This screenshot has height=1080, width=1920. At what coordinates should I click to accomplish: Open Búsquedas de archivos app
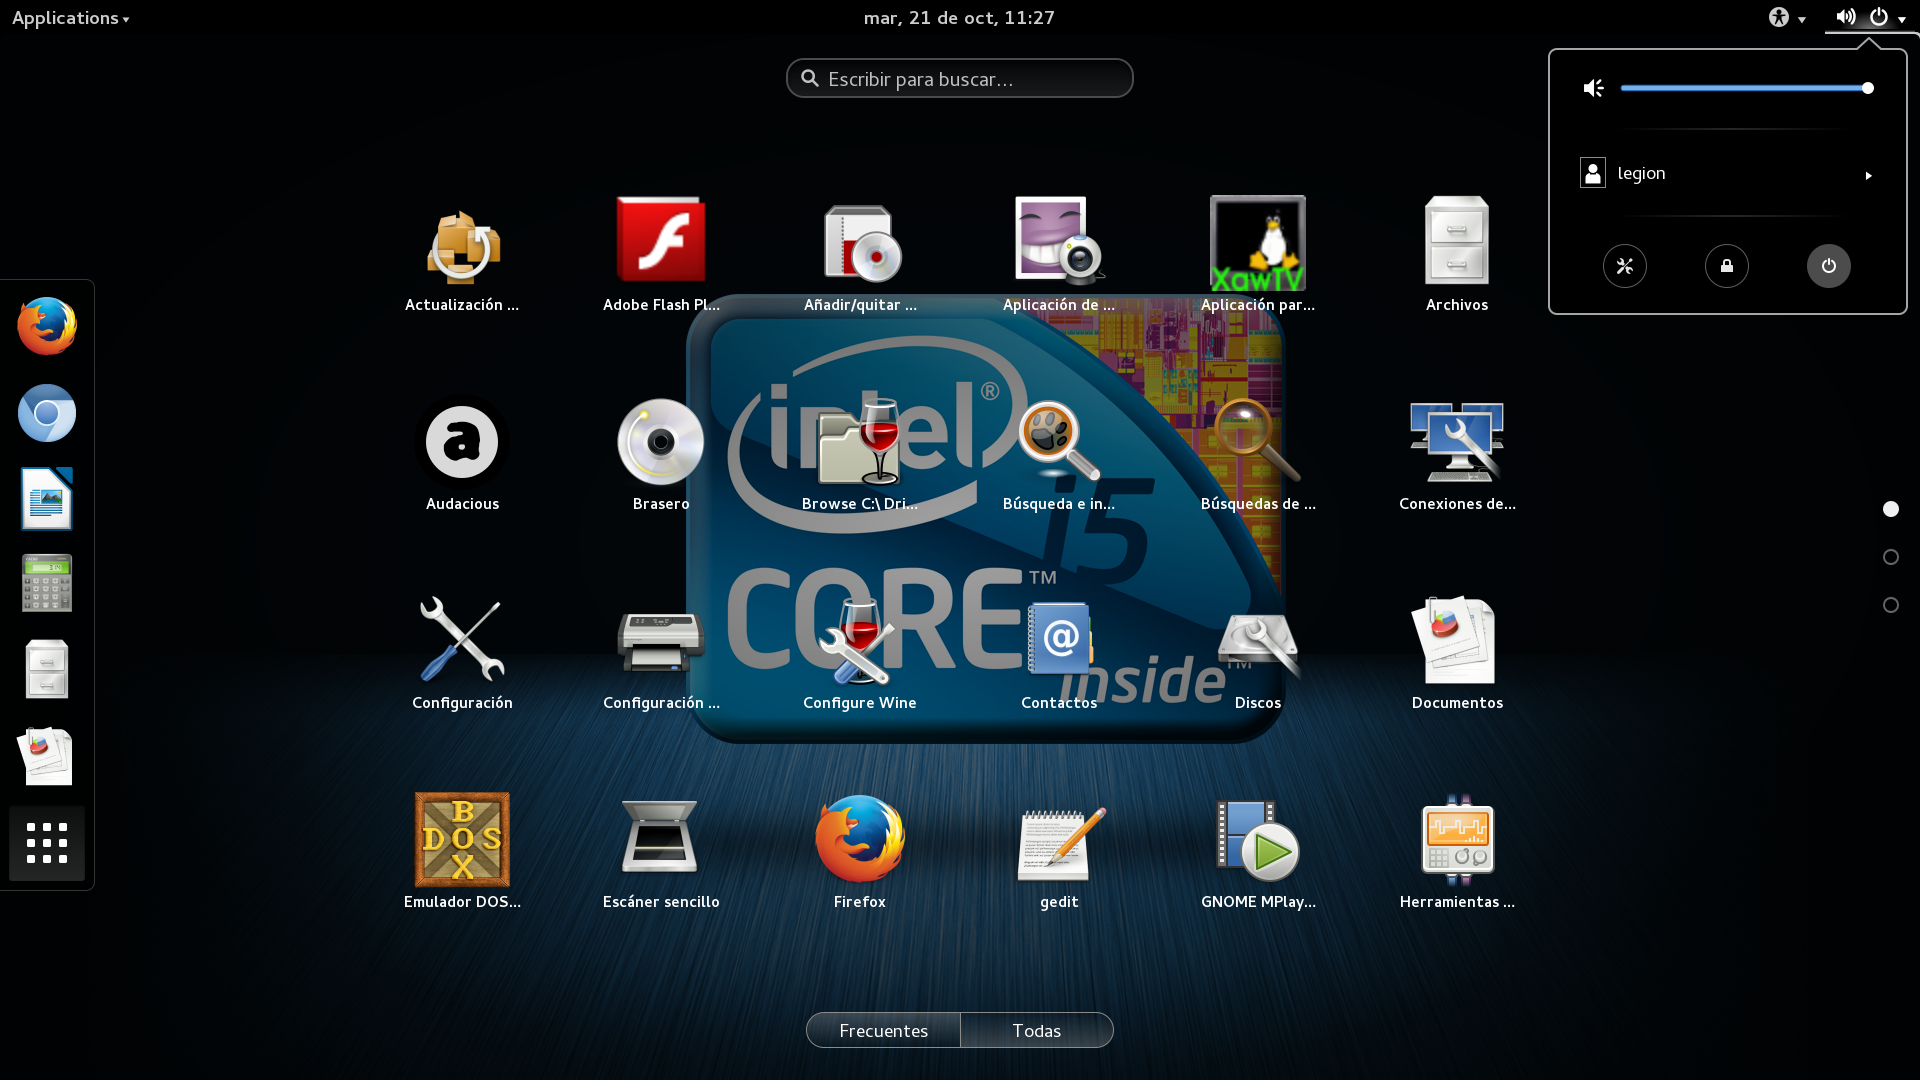[1258, 455]
